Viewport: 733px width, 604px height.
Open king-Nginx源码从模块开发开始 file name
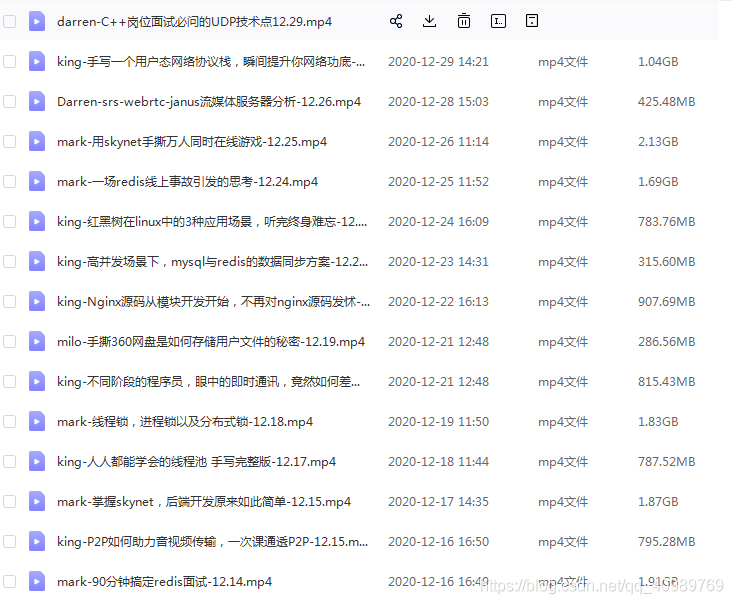pyautogui.click(x=213, y=301)
